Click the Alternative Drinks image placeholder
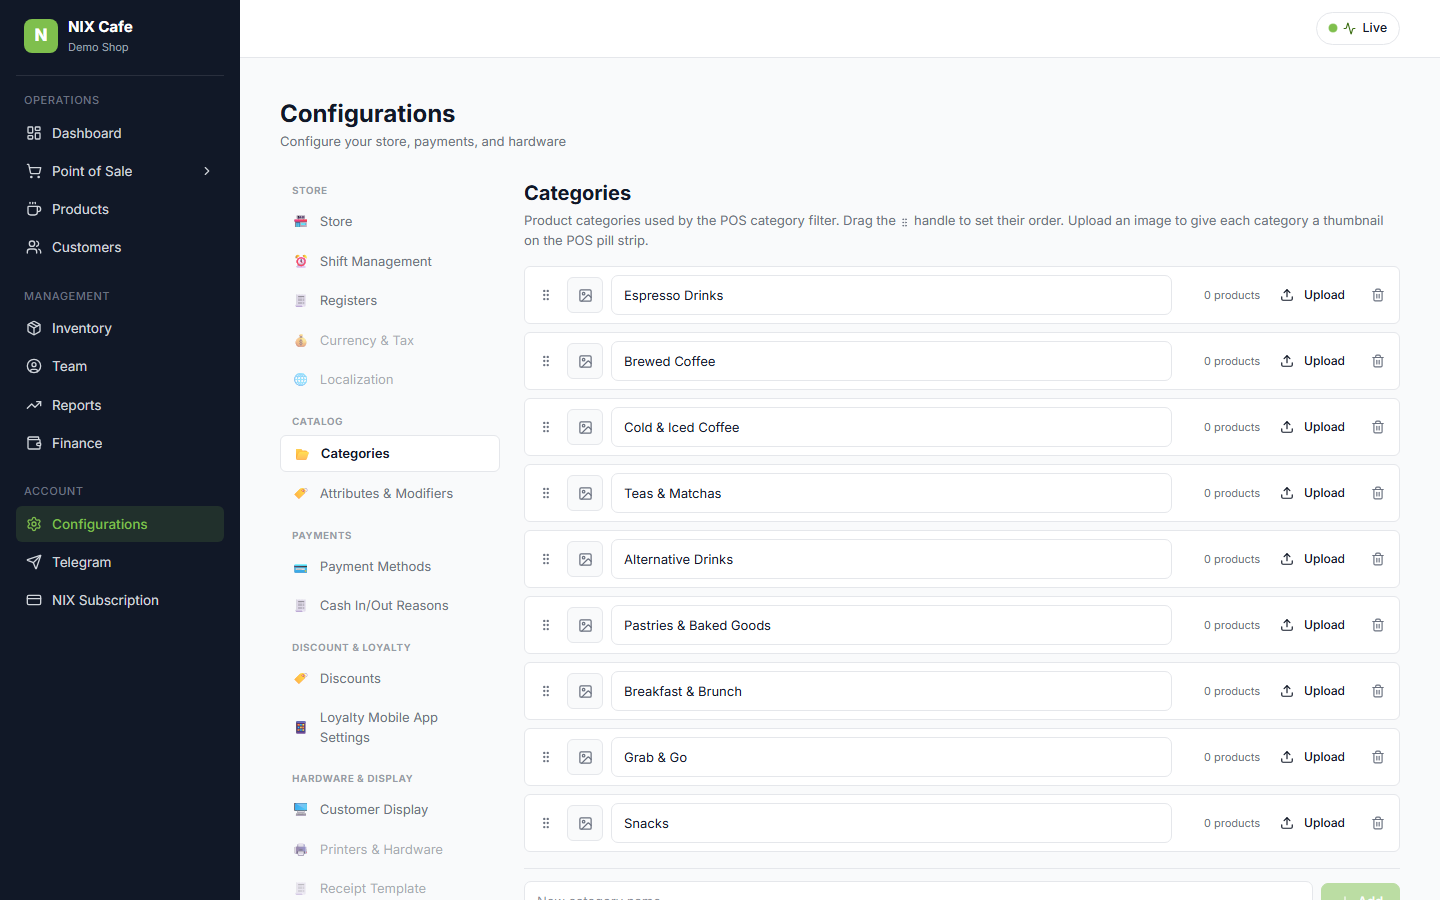Image resolution: width=1440 pixels, height=900 pixels. click(x=585, y=559)
